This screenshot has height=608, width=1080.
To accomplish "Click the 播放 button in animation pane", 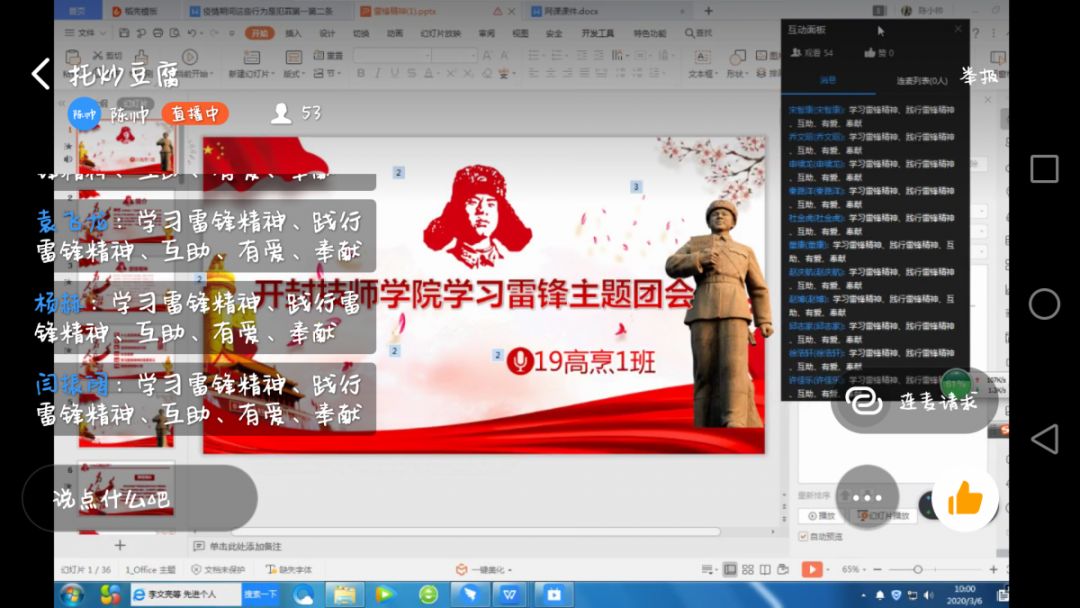I will (822, 515).
